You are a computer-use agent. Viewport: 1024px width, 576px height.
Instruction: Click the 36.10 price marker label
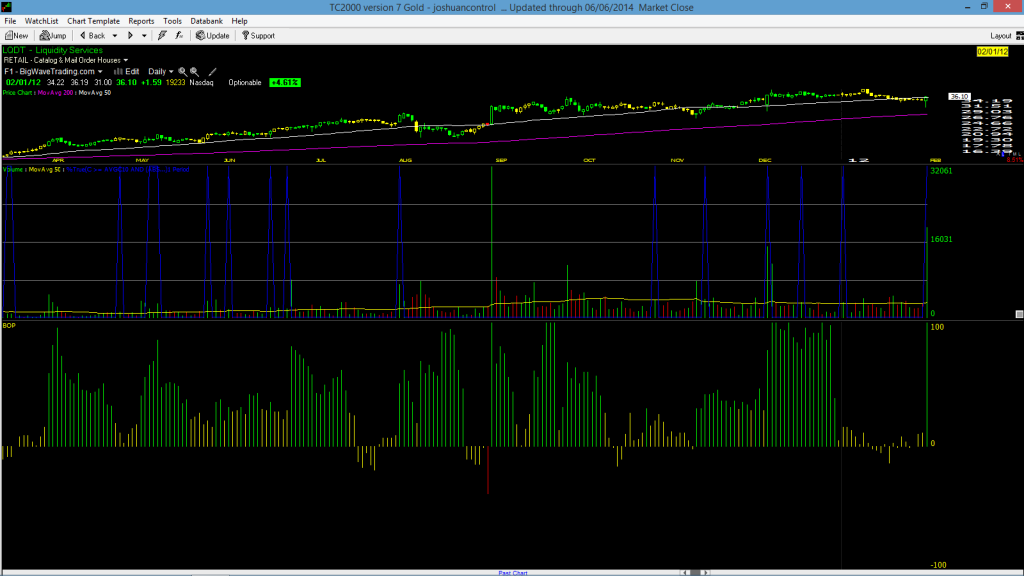(959, 97)
